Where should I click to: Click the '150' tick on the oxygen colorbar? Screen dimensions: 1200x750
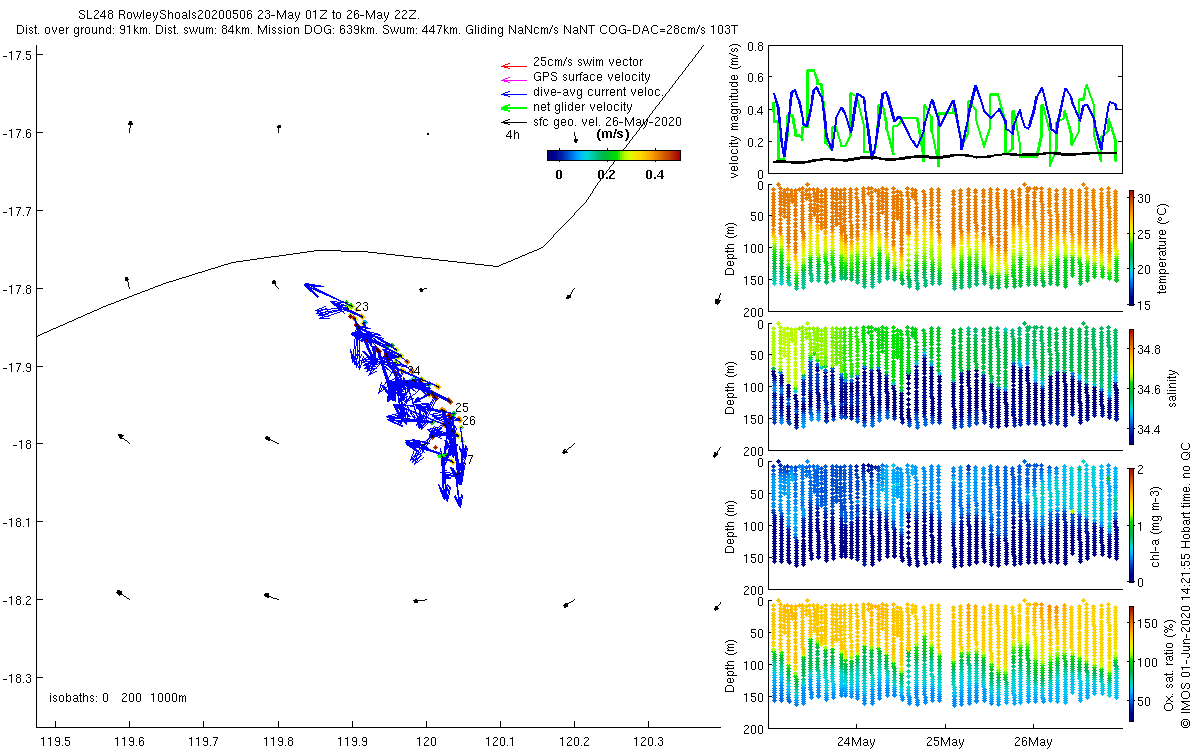click(1149, 623)
